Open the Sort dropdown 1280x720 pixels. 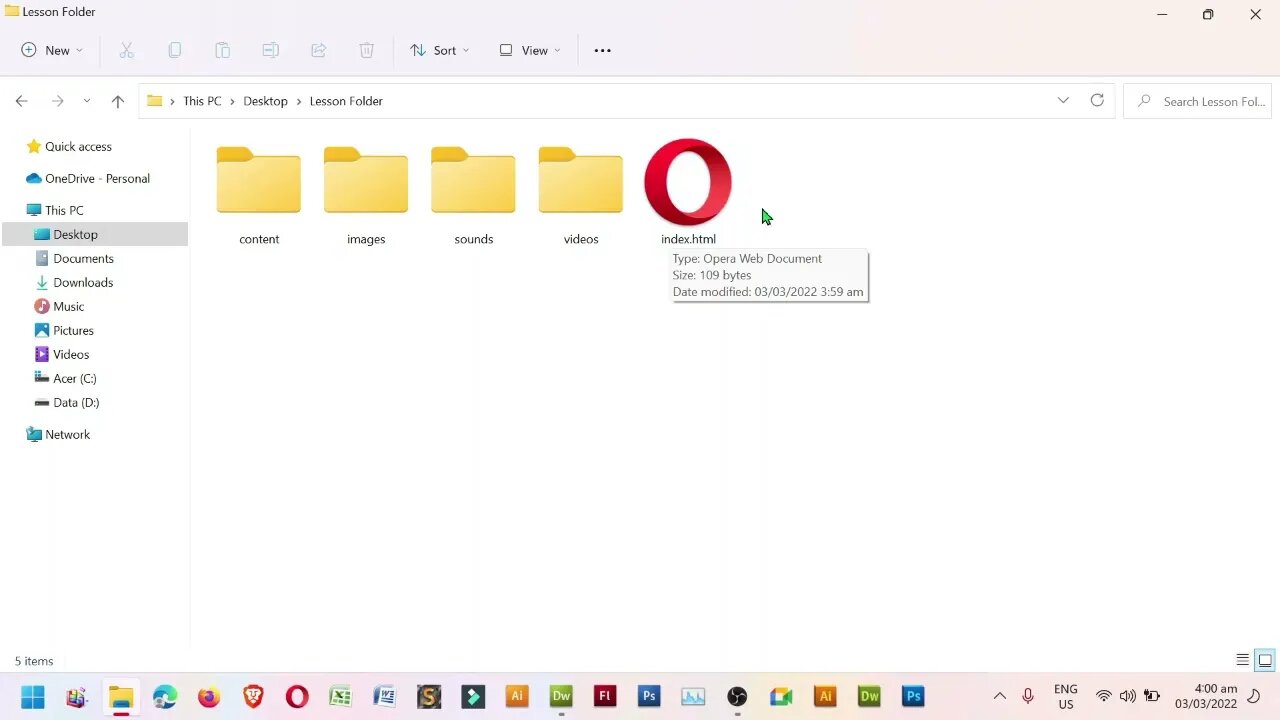point(439,50)
